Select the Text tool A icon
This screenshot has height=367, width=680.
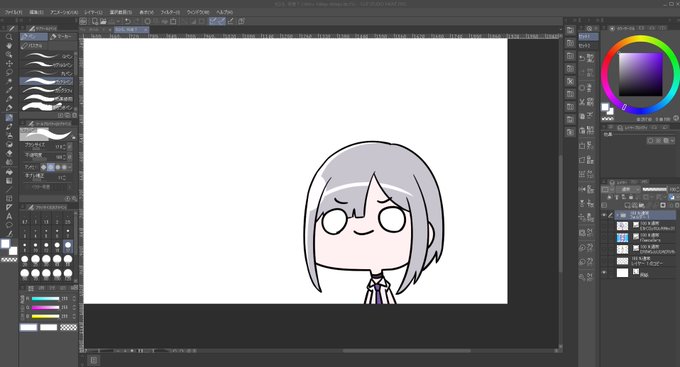[9, 216]
